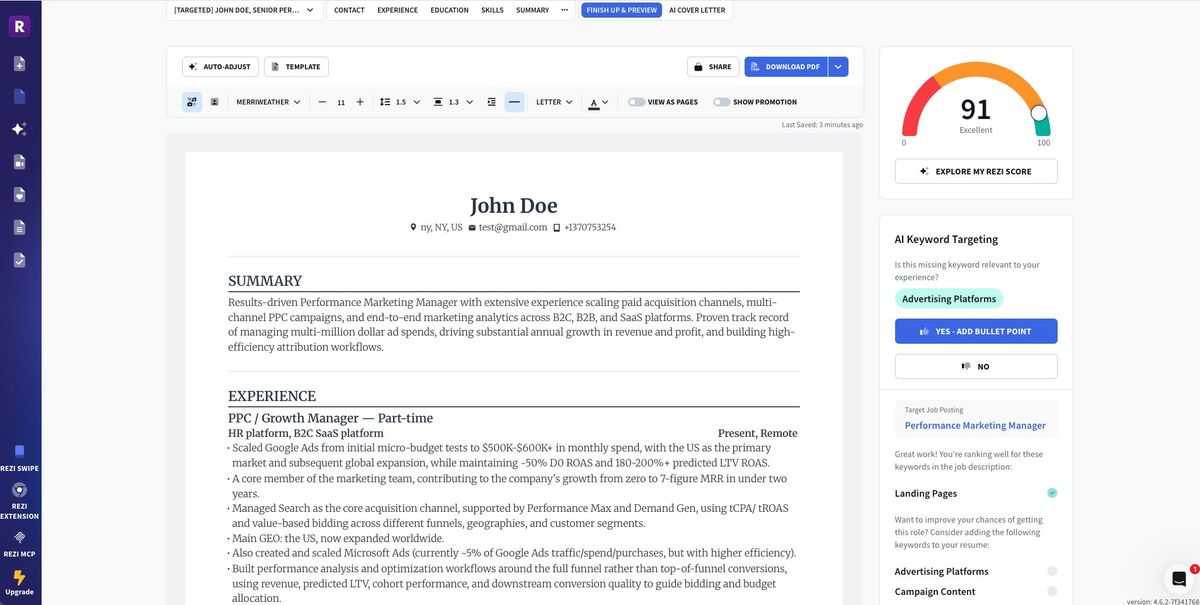The width and height of the screenshot is (1200, 605).
Task: Click the score gauge slider knob
Action: pyautogui.click(x=1039, y=113)
